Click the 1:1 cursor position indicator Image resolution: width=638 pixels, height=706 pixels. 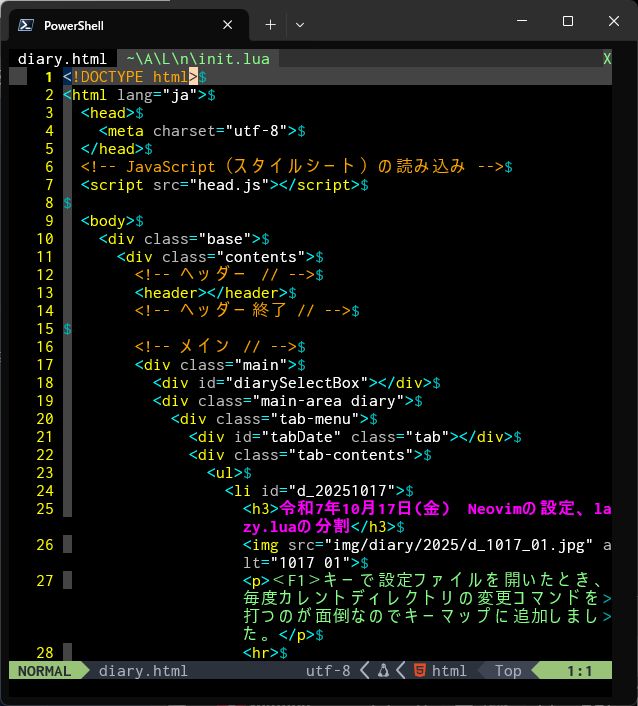(x=580, y=671)
